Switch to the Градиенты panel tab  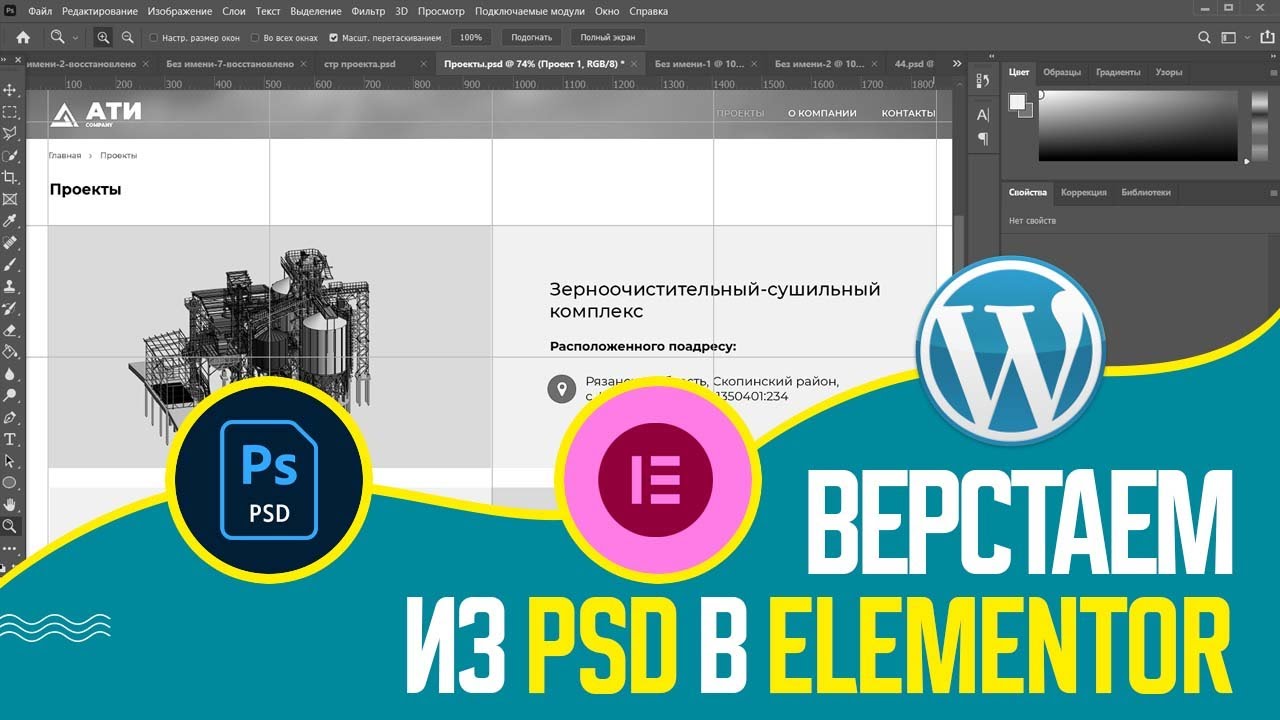coord(1117,73)
